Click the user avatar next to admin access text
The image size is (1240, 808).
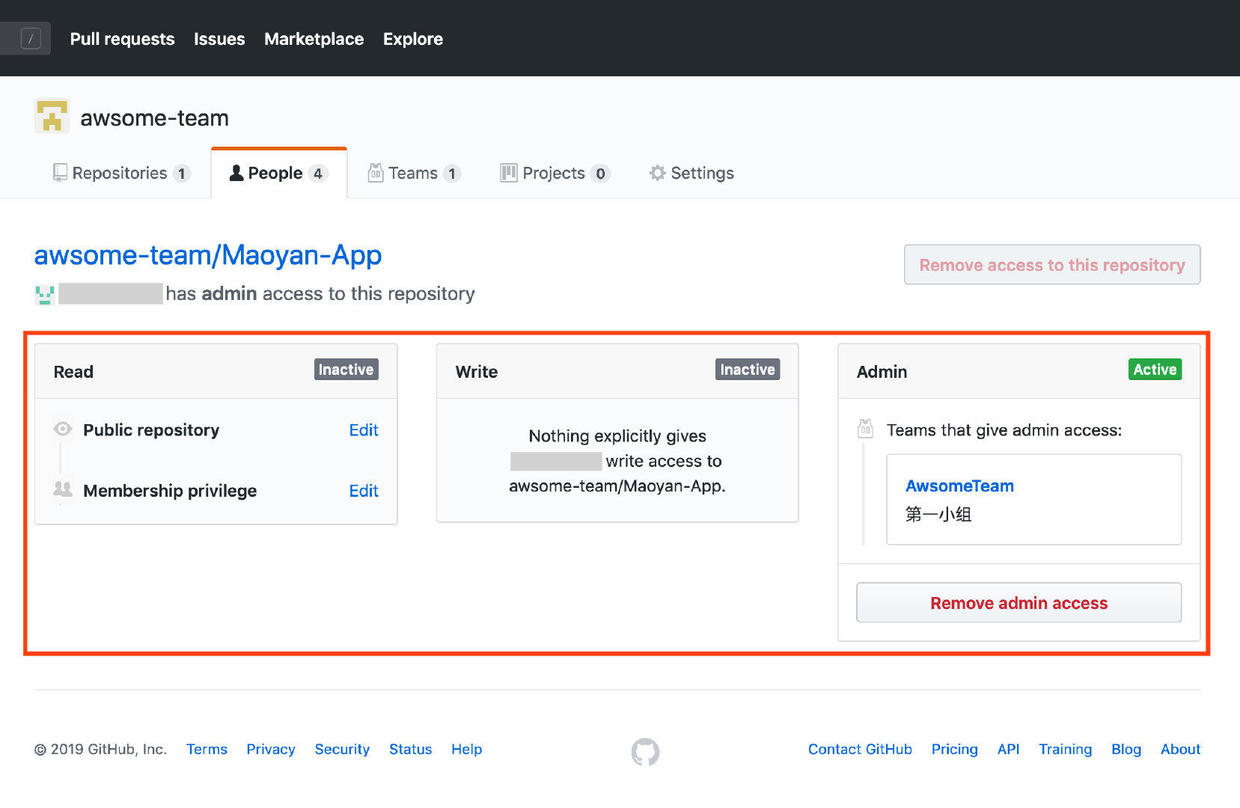[45, 294]
